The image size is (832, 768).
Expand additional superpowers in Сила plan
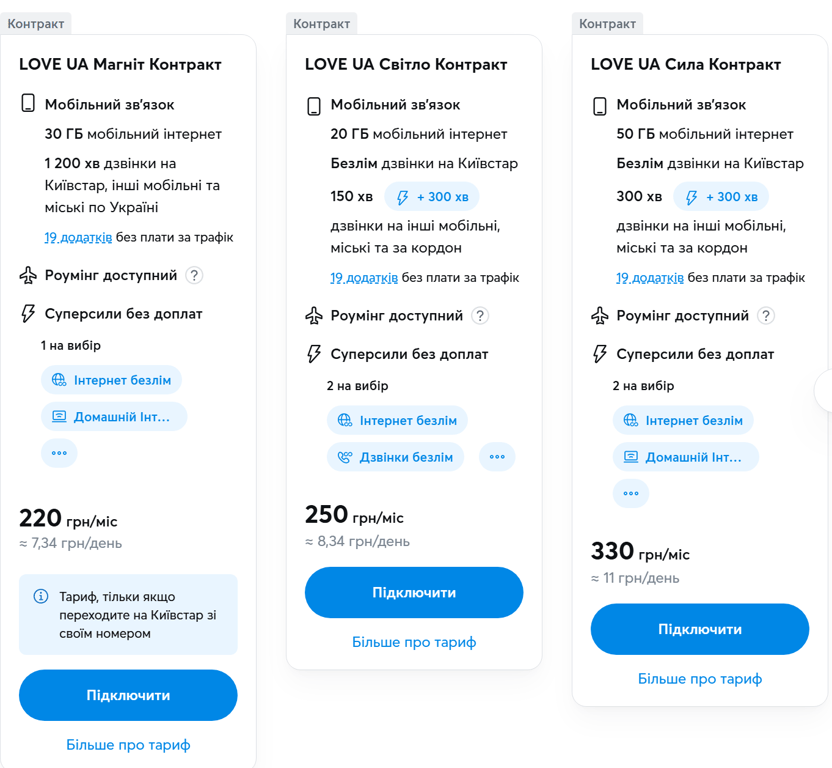click(631, 493)
